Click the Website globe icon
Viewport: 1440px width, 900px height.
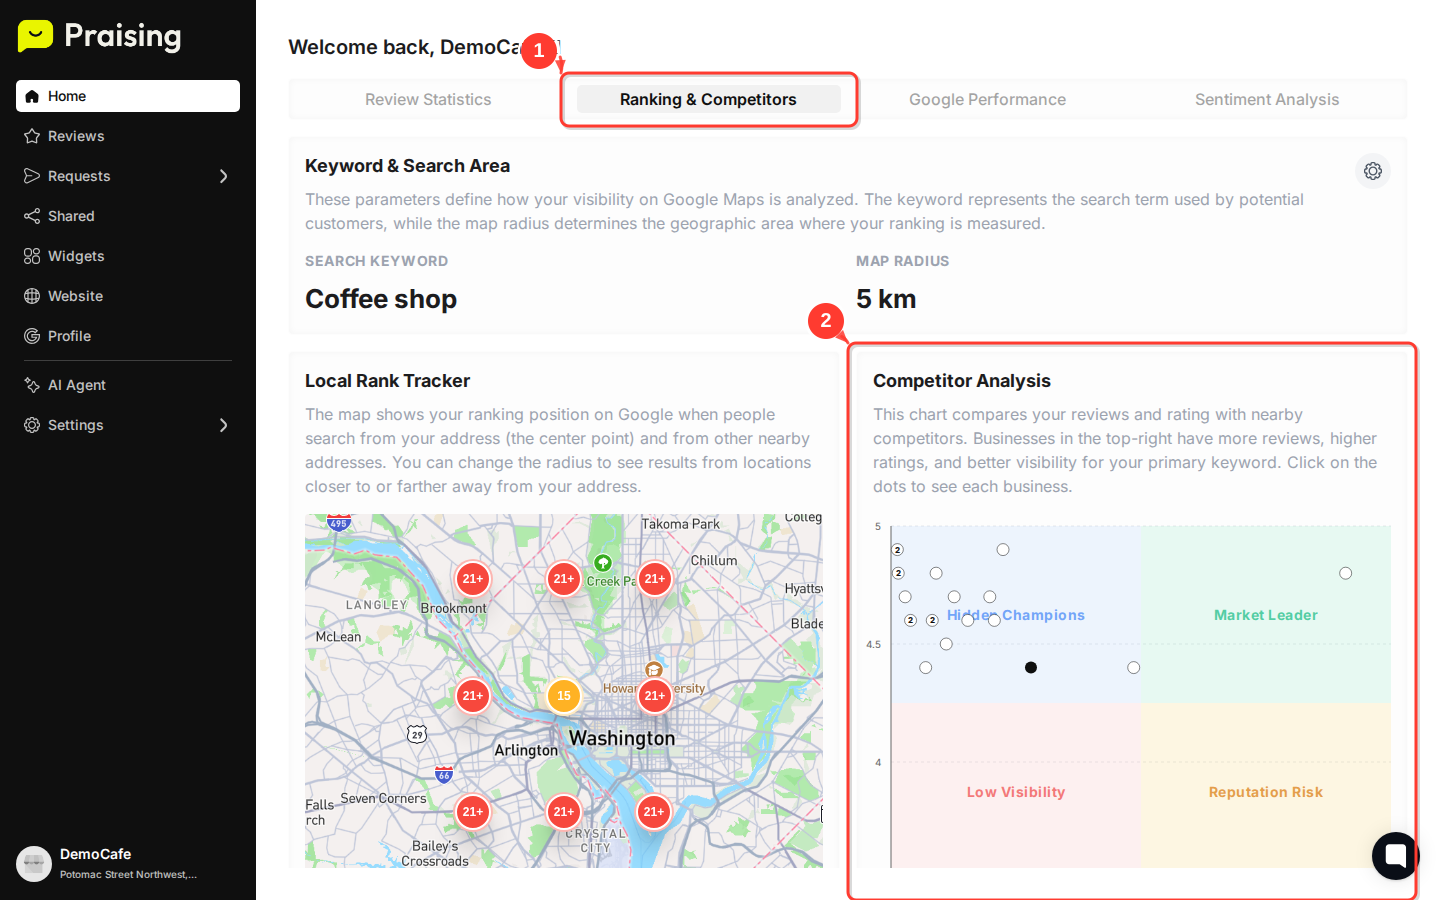31,296
